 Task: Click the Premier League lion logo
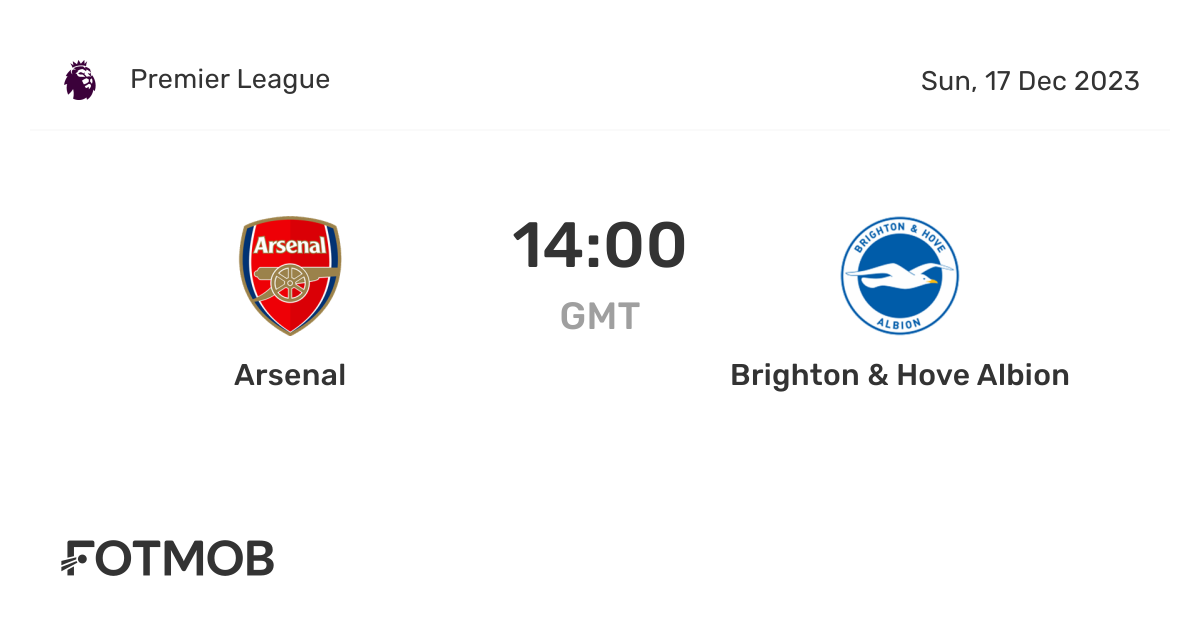[80, 80]
